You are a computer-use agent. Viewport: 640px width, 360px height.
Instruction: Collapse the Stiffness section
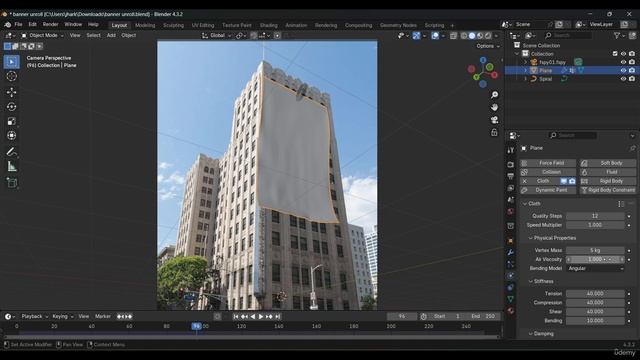530,281
